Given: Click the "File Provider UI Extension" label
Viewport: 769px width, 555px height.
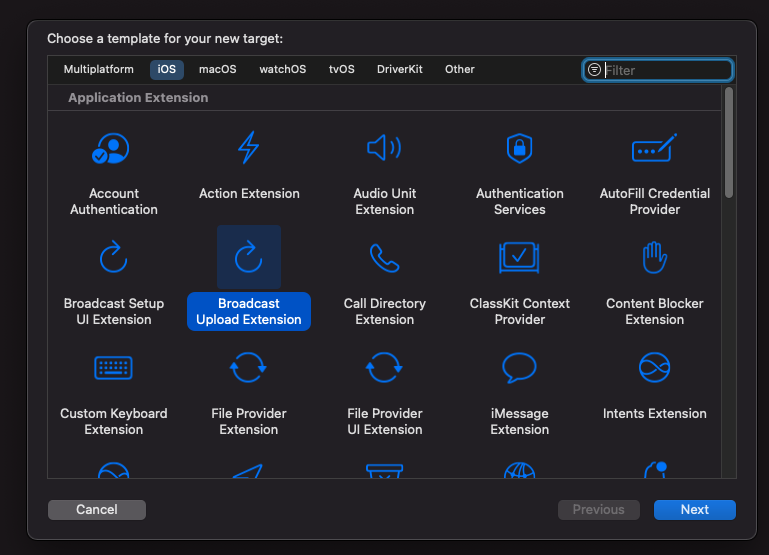Looking at the screenshot, I should tap(384, 421).
